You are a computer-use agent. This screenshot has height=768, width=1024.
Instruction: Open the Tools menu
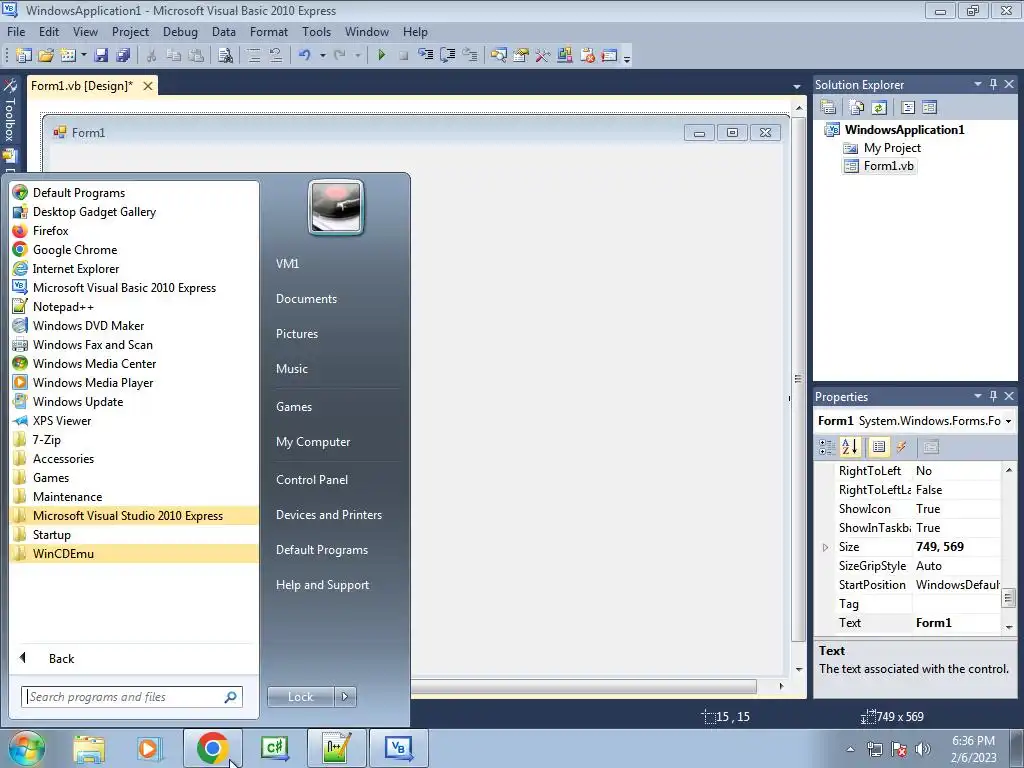coord(316,31)
